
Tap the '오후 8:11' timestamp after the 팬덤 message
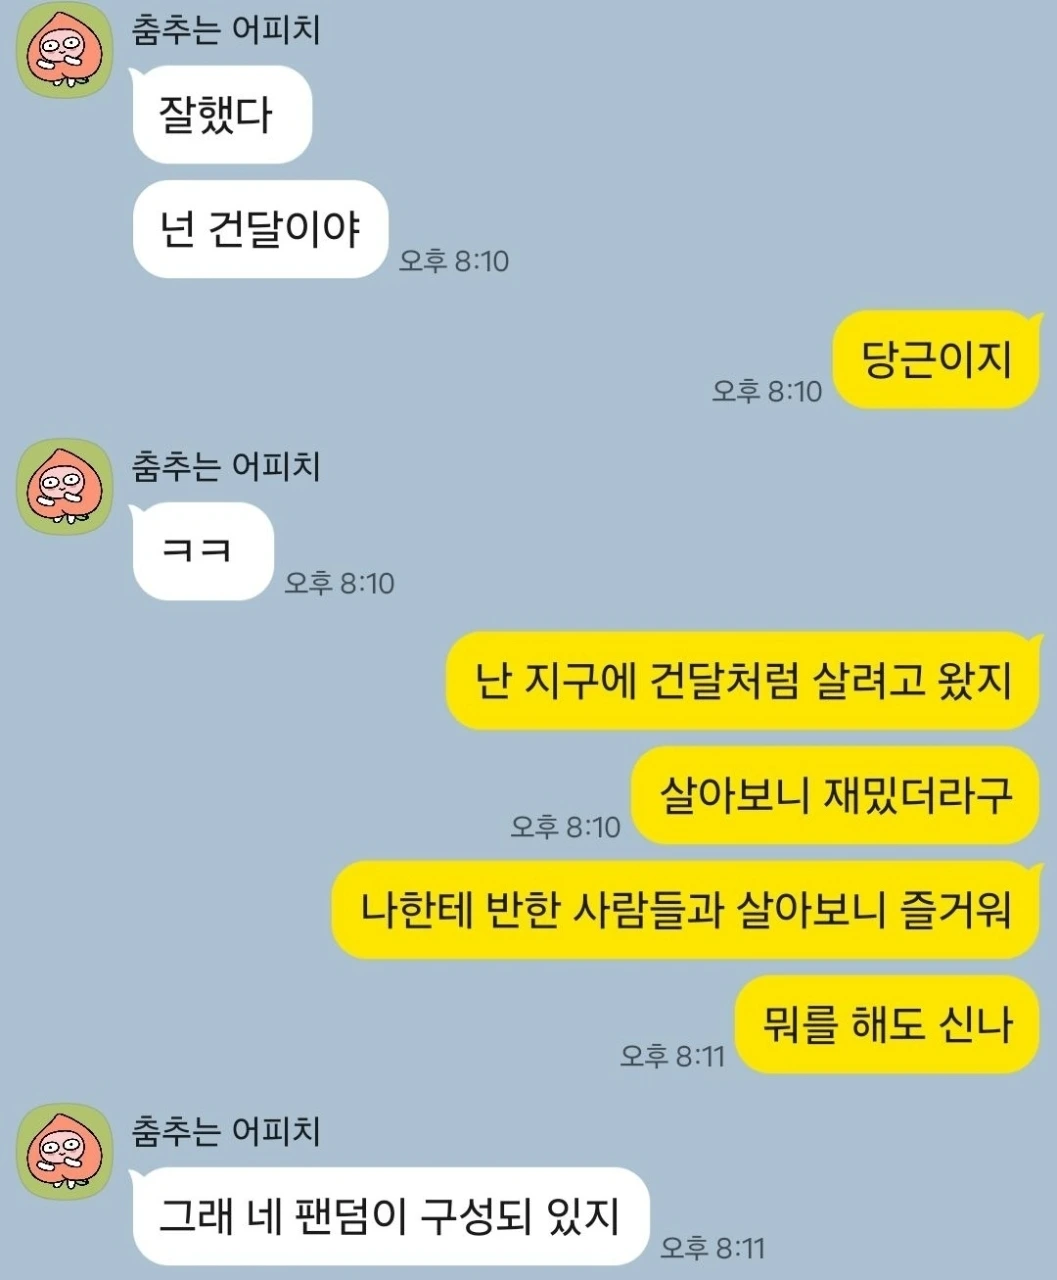click(x=712, y=1248)
